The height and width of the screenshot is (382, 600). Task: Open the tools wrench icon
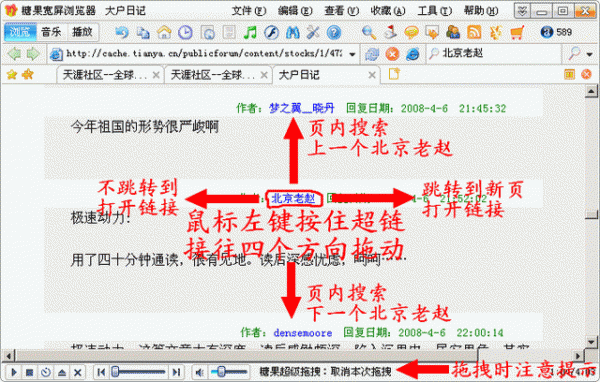313,33
